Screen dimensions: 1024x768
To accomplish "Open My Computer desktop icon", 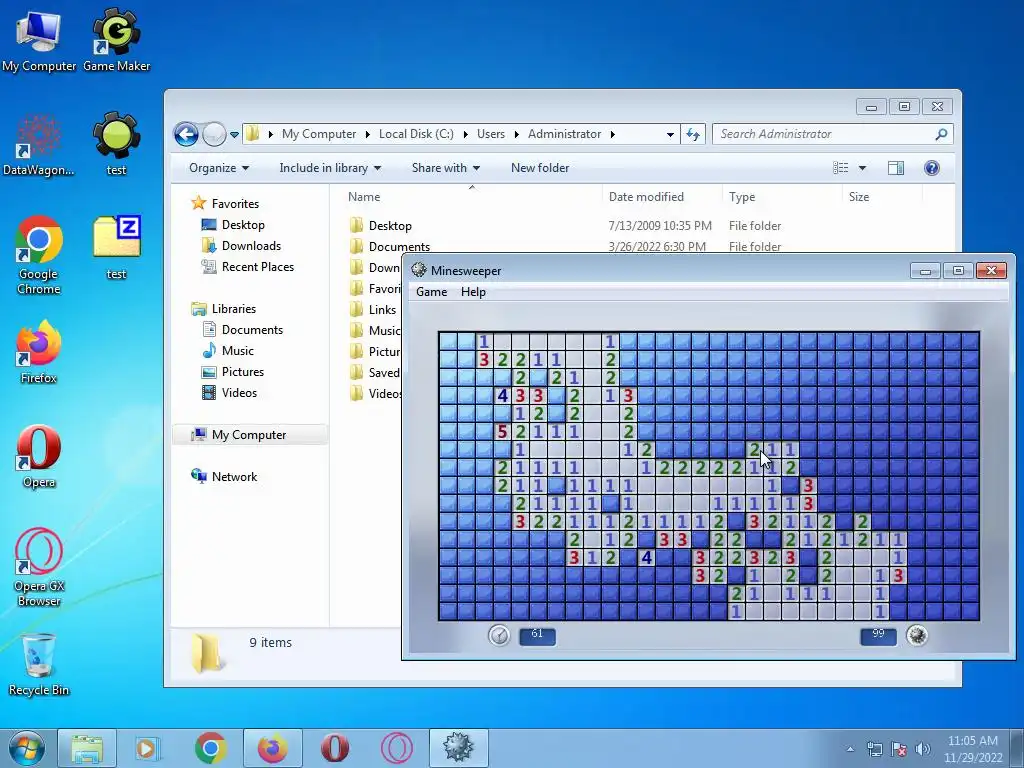I will pos(39,40).
